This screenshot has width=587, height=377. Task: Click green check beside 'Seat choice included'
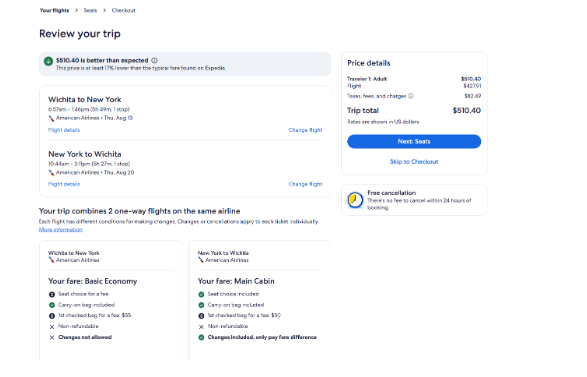point(201,295)
